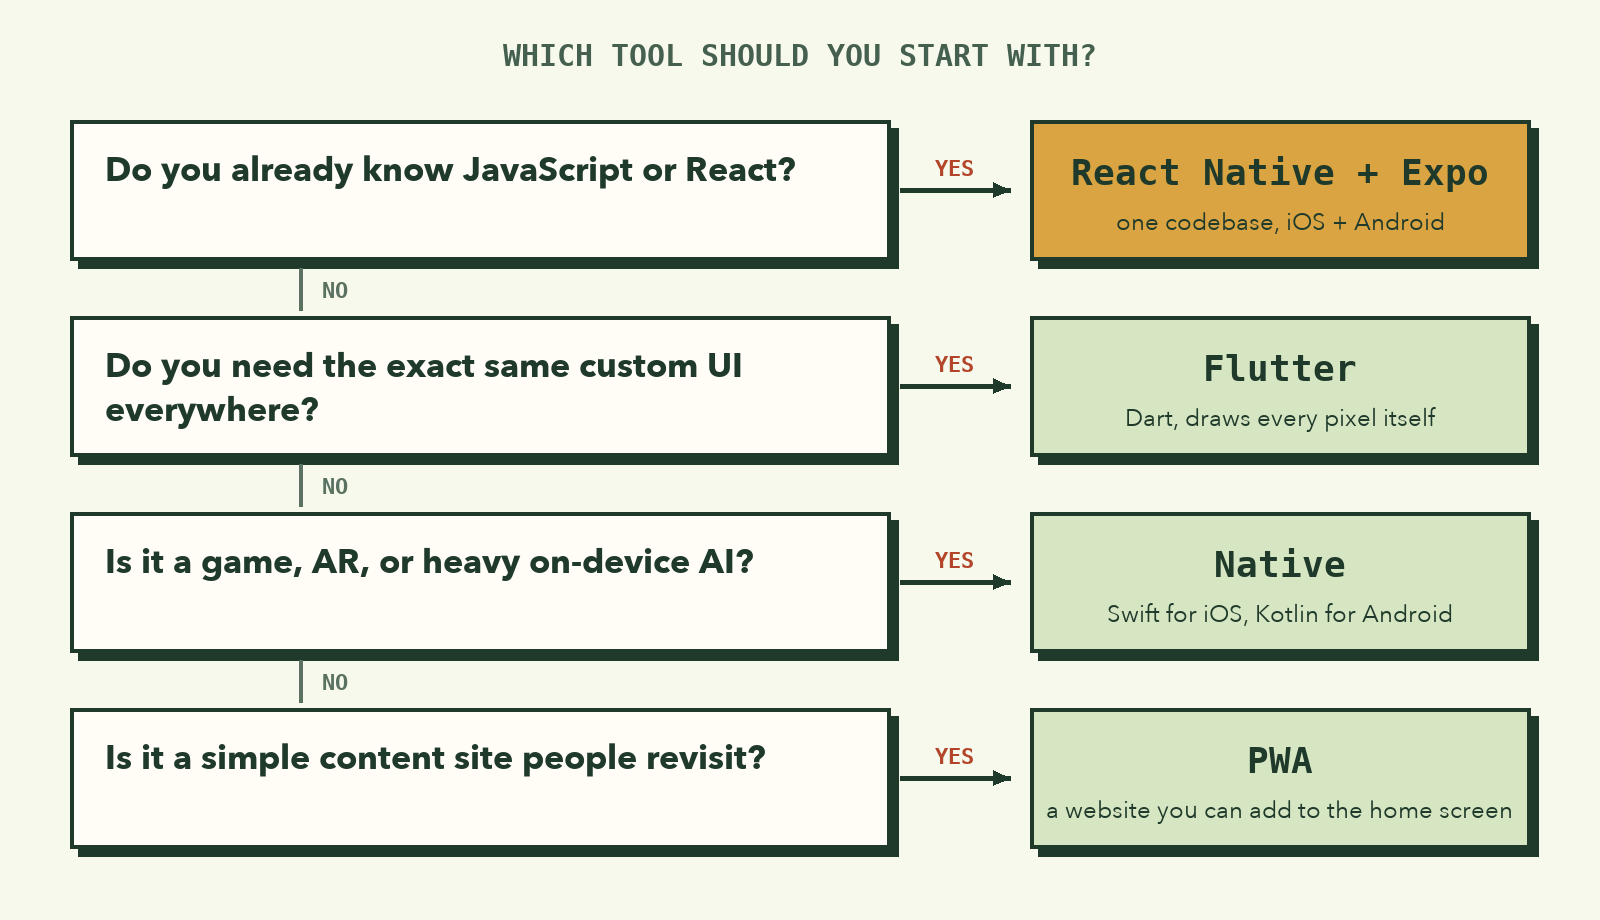Click the YES label next to React Native
The height and width of the screenshot is (920, 1600).
point(954,169)
